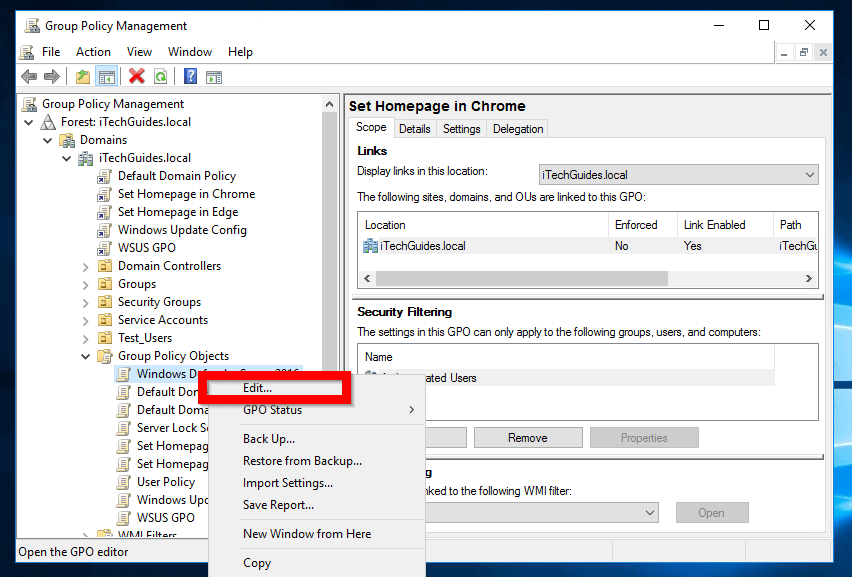Select the User Policy GPO in tree
This screenshot has width=852, height=577.
[x=165, y=482]
